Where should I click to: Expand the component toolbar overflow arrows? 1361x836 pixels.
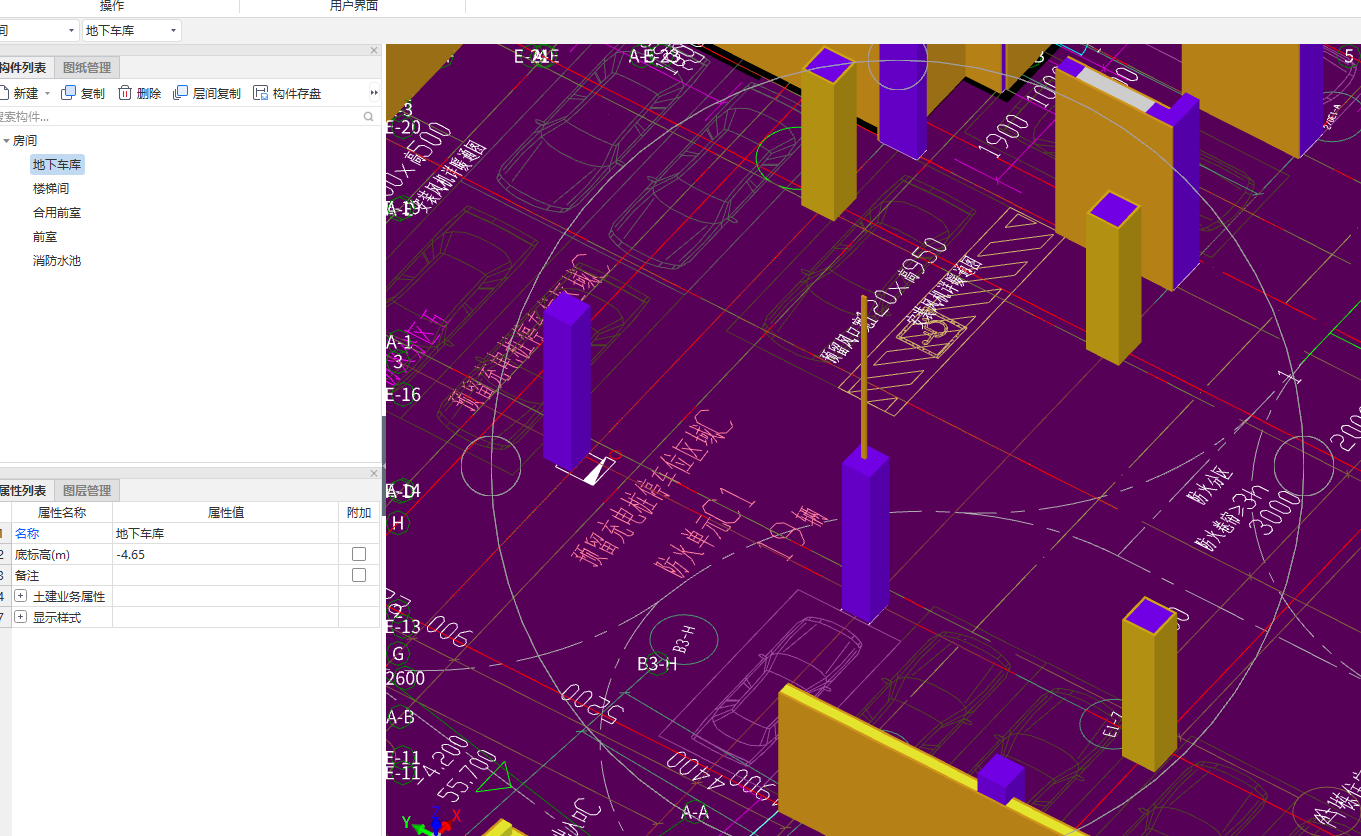(x=374, y=93)
